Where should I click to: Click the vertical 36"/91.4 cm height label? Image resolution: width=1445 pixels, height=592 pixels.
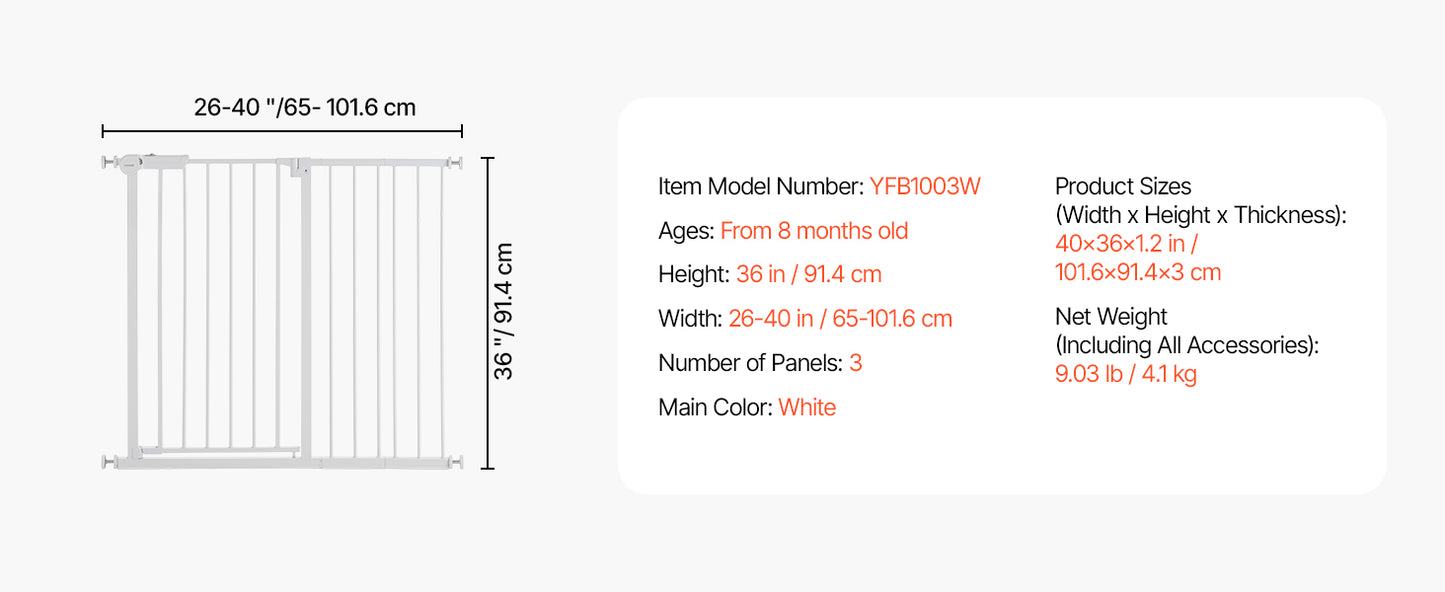pyautogui.click(x=504, y=312)
